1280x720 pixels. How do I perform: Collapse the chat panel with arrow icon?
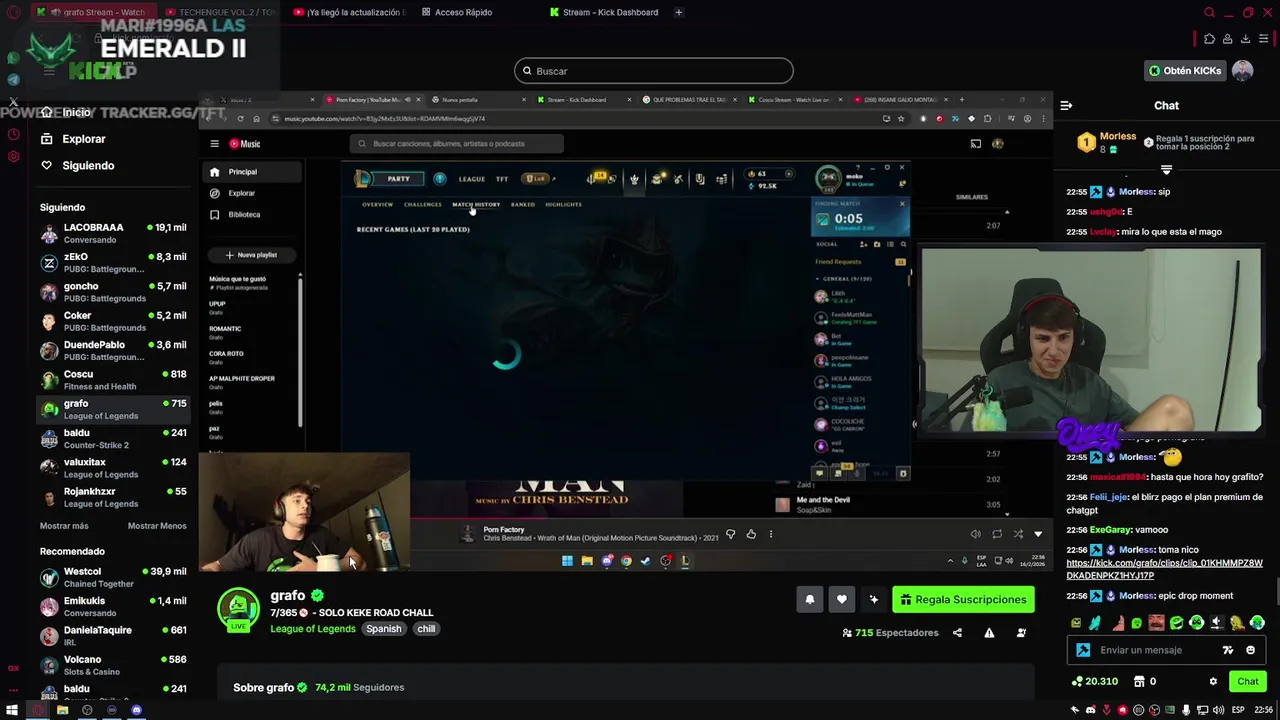coord(1066,105)
